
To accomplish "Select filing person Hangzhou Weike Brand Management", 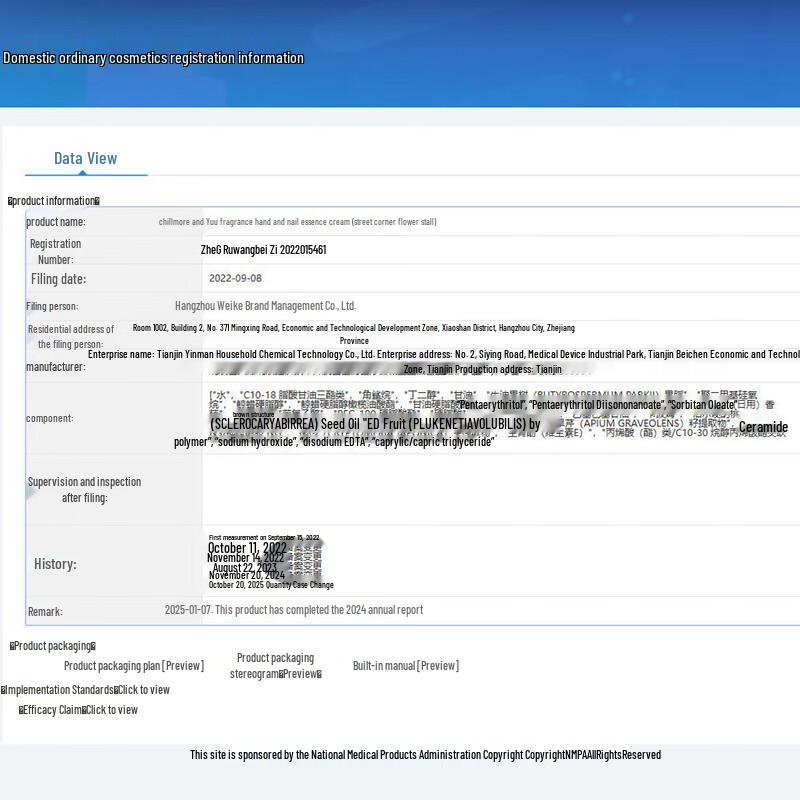I will click(x=265, y=306).
